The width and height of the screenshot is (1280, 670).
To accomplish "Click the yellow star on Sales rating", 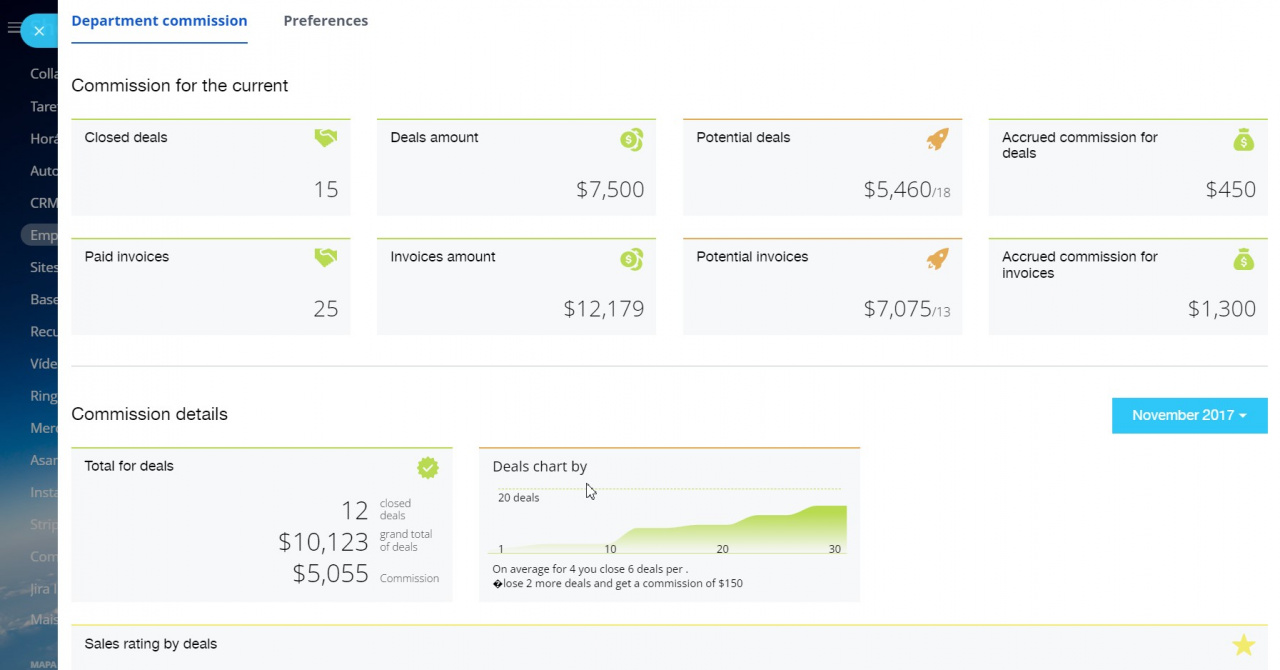I will (1243, 645).
